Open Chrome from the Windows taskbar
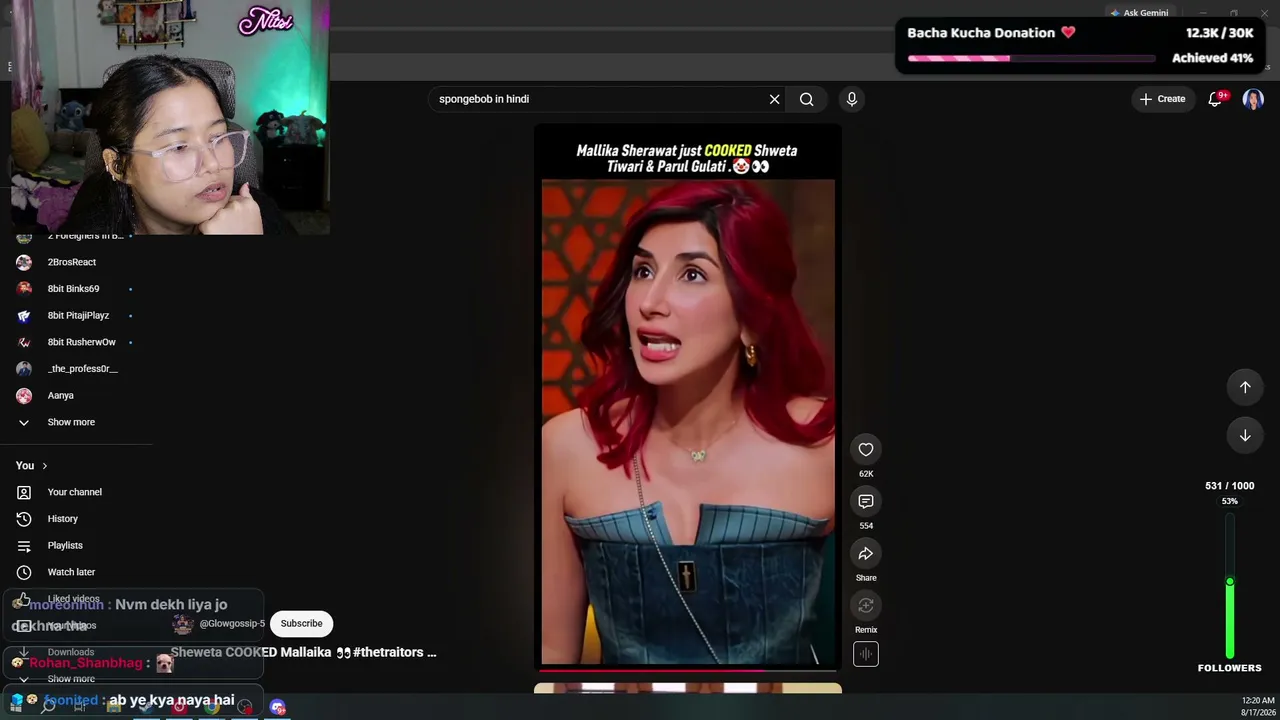1280x720 pixels. (x=212, y=707)
